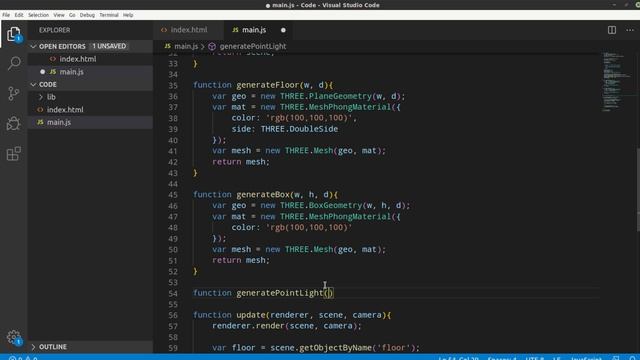Open the View menu
Image resolution: width=640 pixels, height=360 pixels.
coord(59,15)
